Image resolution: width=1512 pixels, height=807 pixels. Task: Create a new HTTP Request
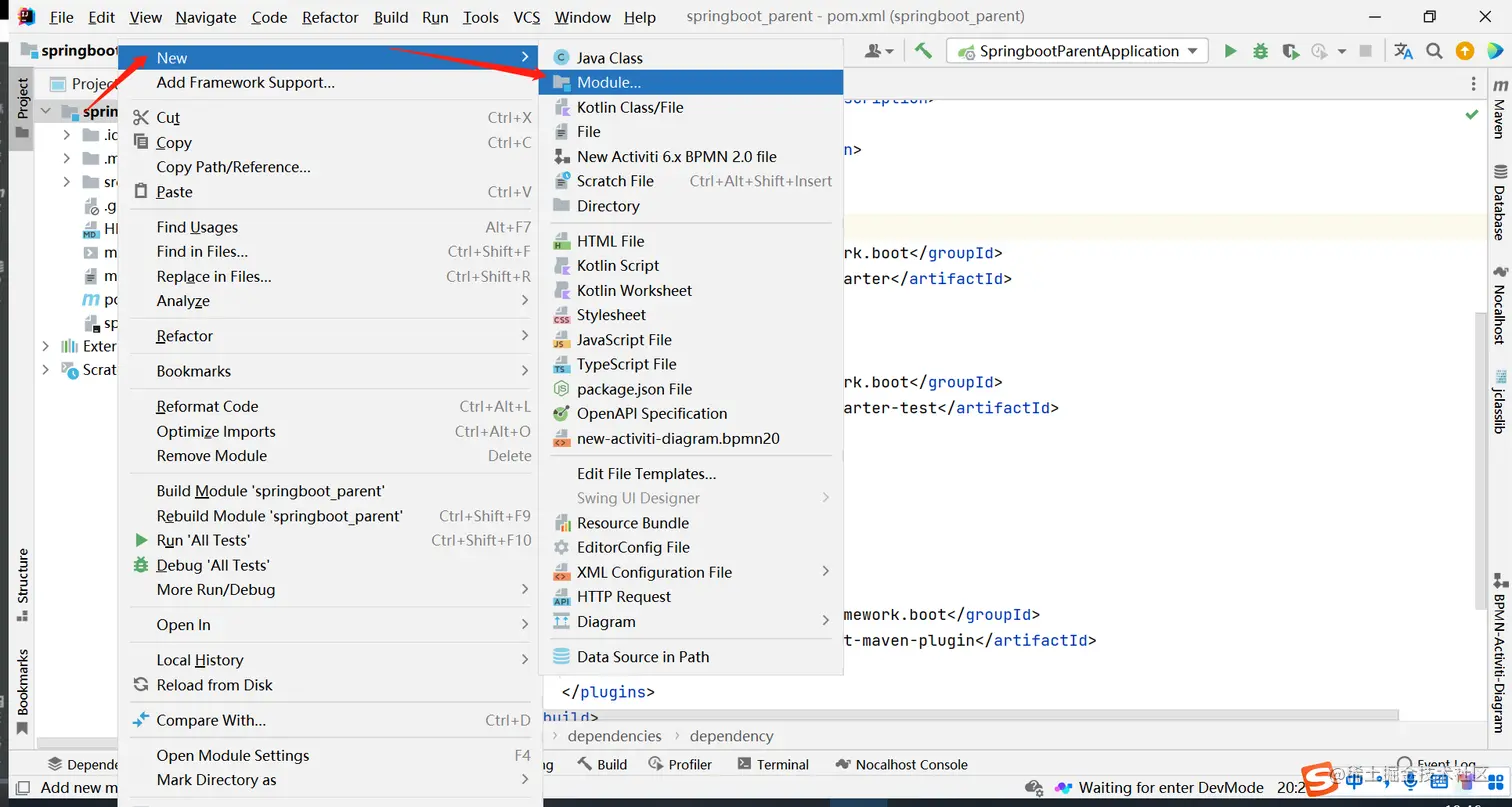tap(691, 597)
